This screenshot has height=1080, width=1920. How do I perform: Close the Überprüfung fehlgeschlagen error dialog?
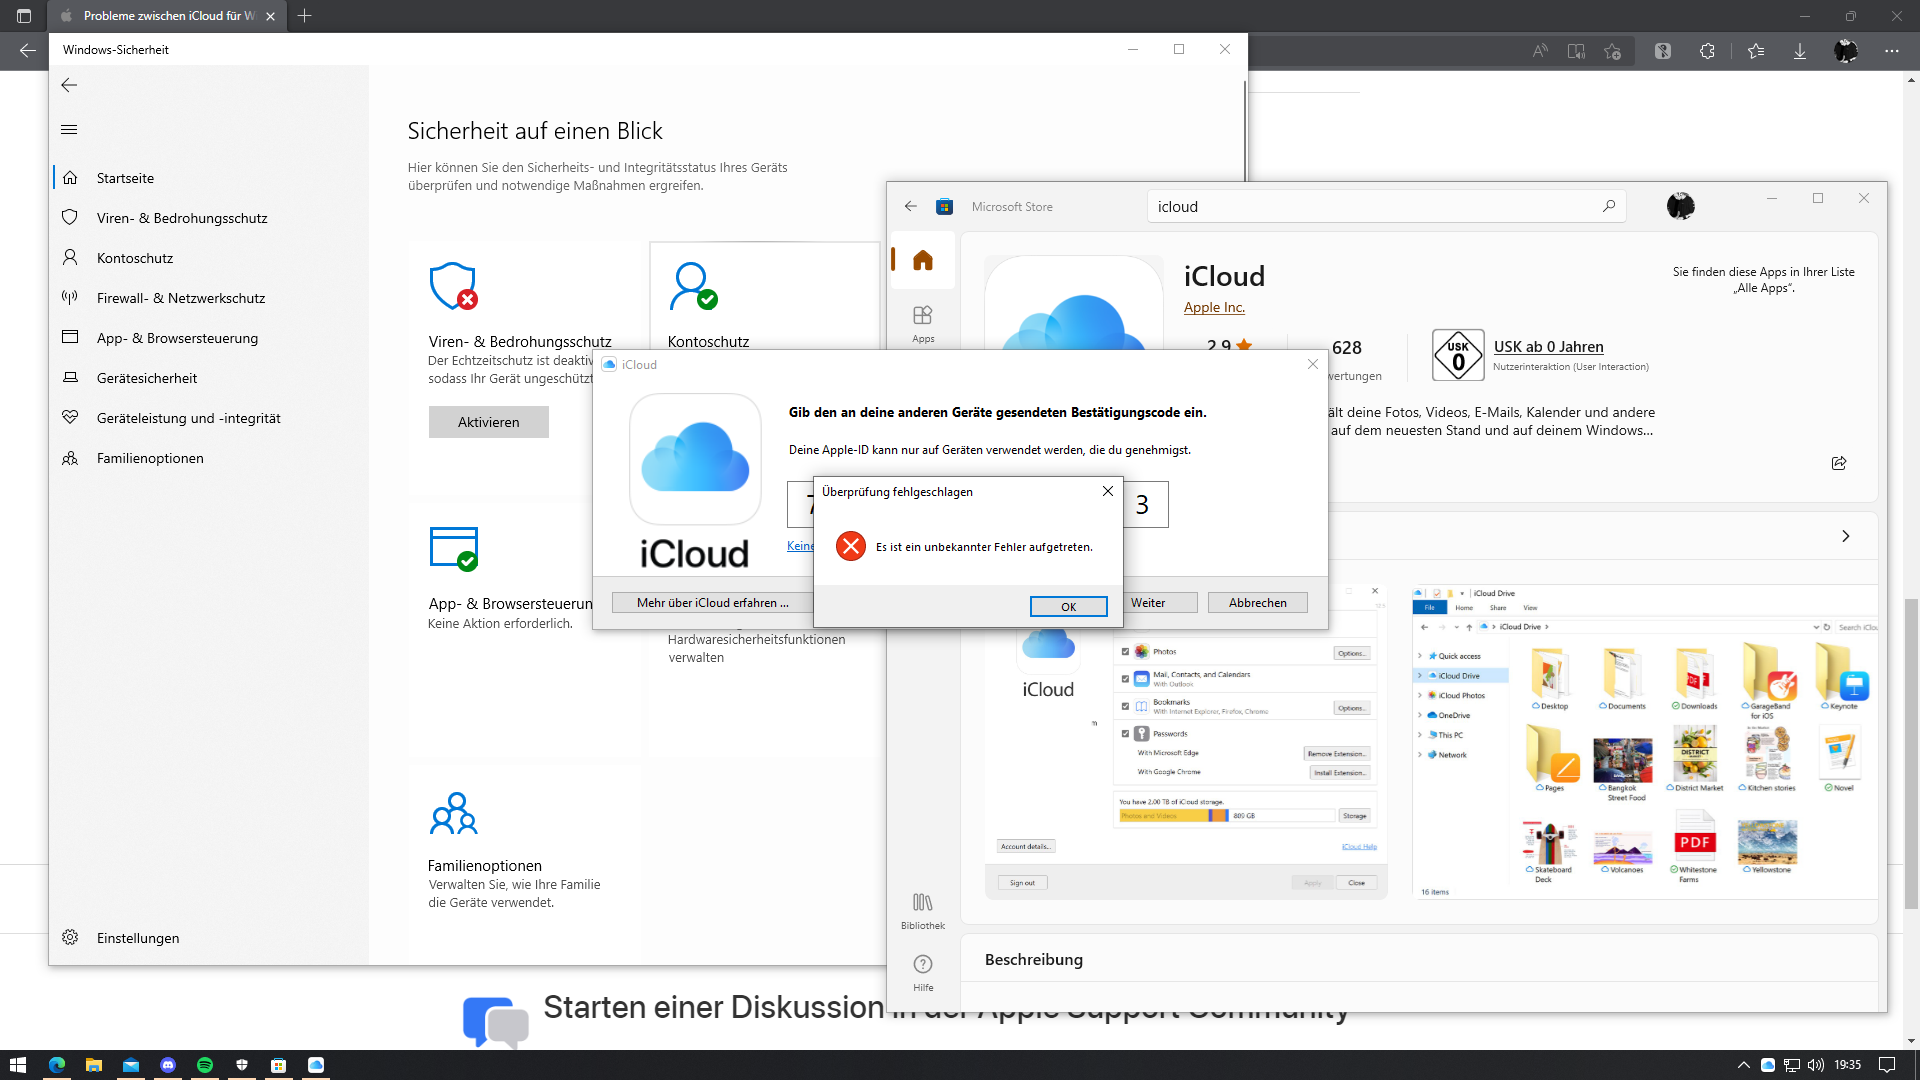(1107, 491)
